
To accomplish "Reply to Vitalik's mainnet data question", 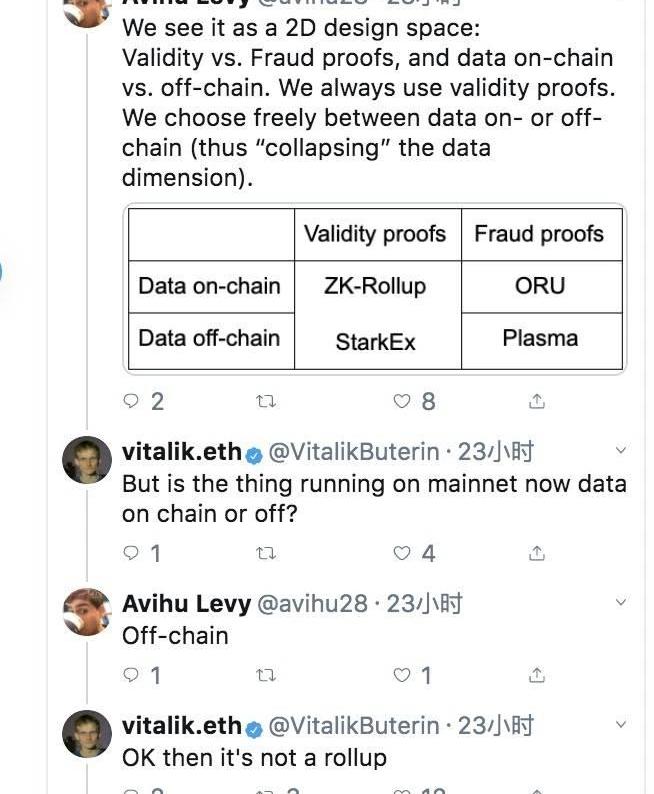I will pos(131,553).
